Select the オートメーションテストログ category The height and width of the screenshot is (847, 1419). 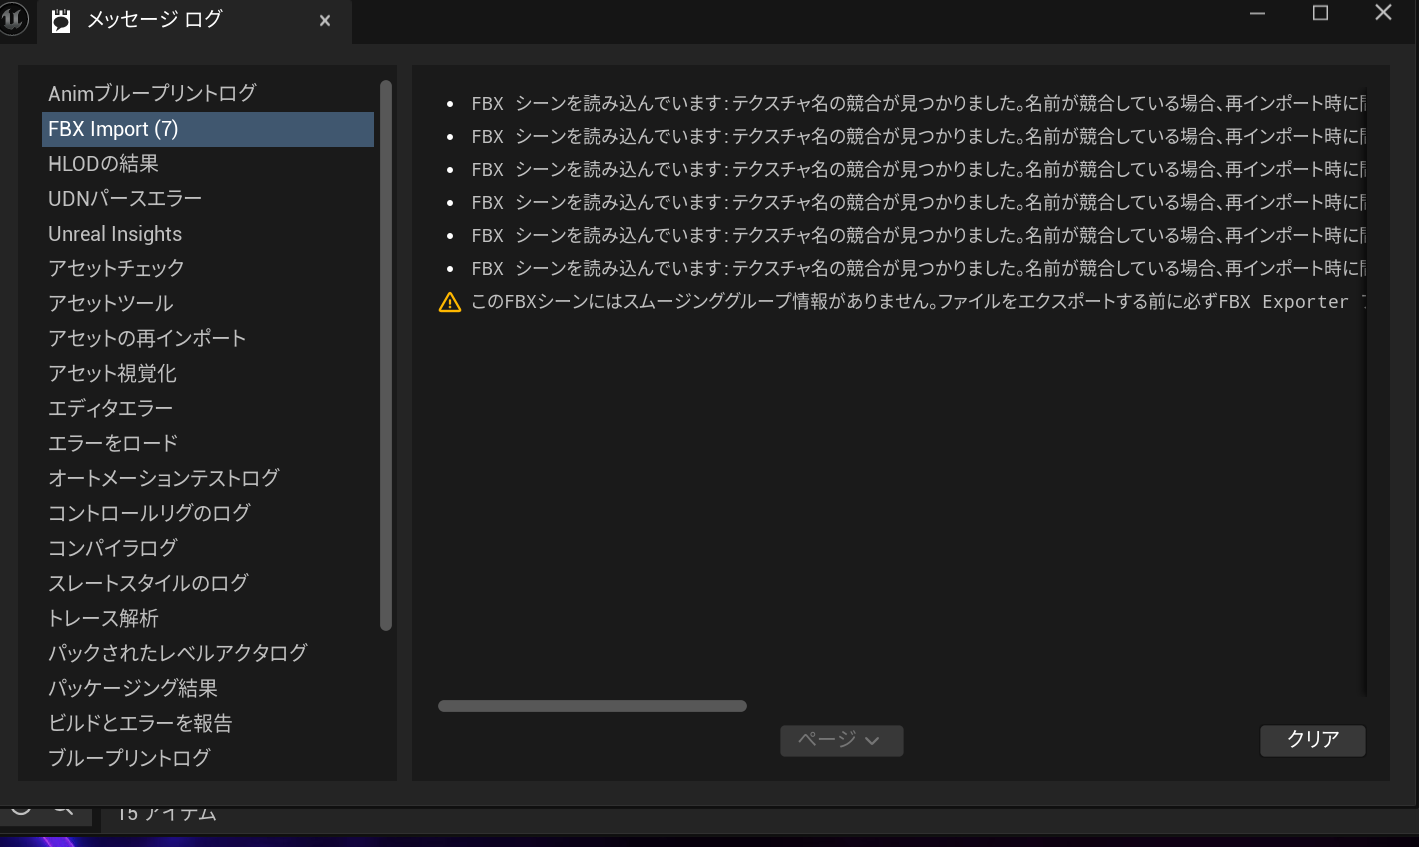[208, 479]
